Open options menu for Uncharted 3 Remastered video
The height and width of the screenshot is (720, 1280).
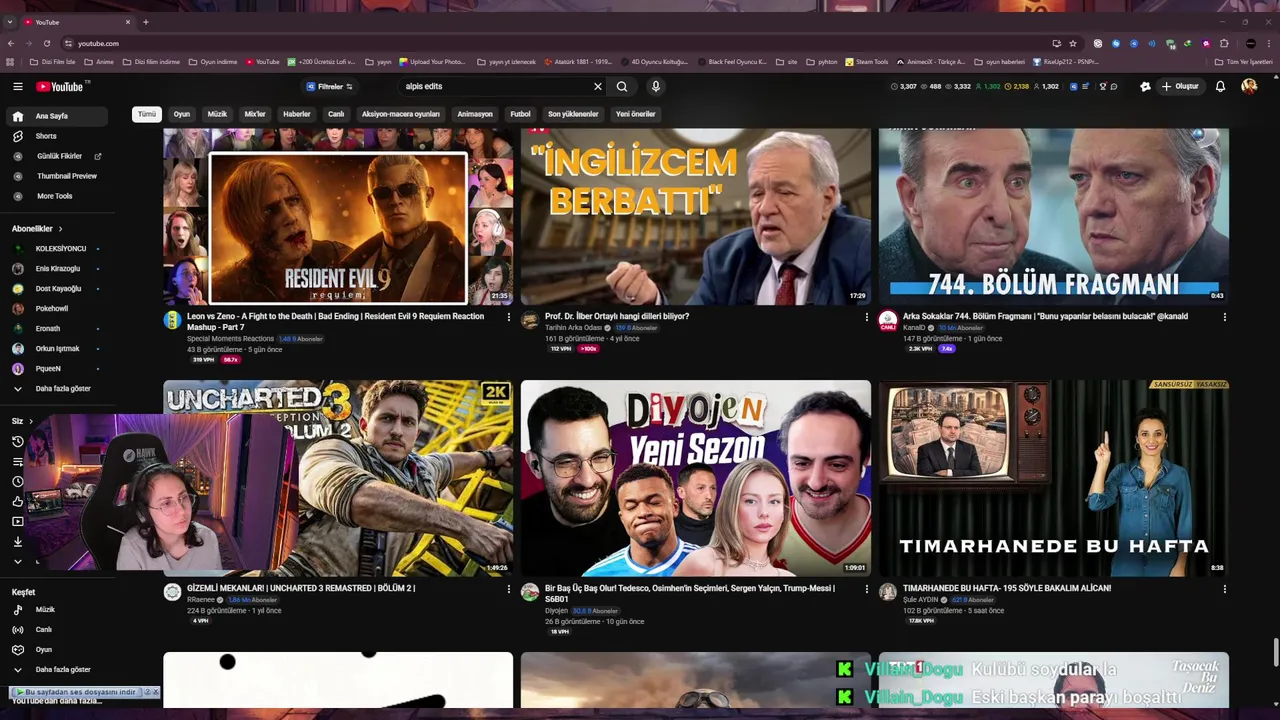508,589
